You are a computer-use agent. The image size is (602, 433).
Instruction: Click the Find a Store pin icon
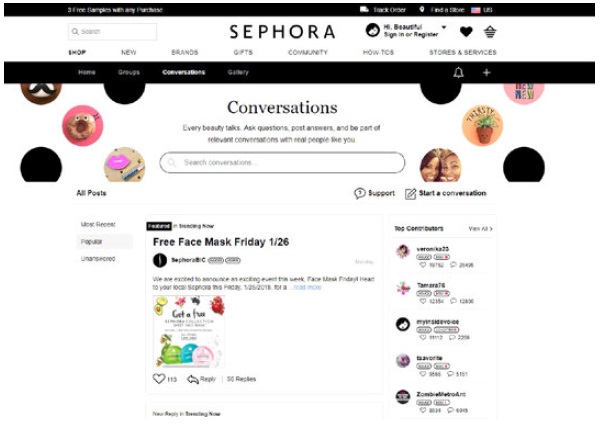[x=422, y=9]
